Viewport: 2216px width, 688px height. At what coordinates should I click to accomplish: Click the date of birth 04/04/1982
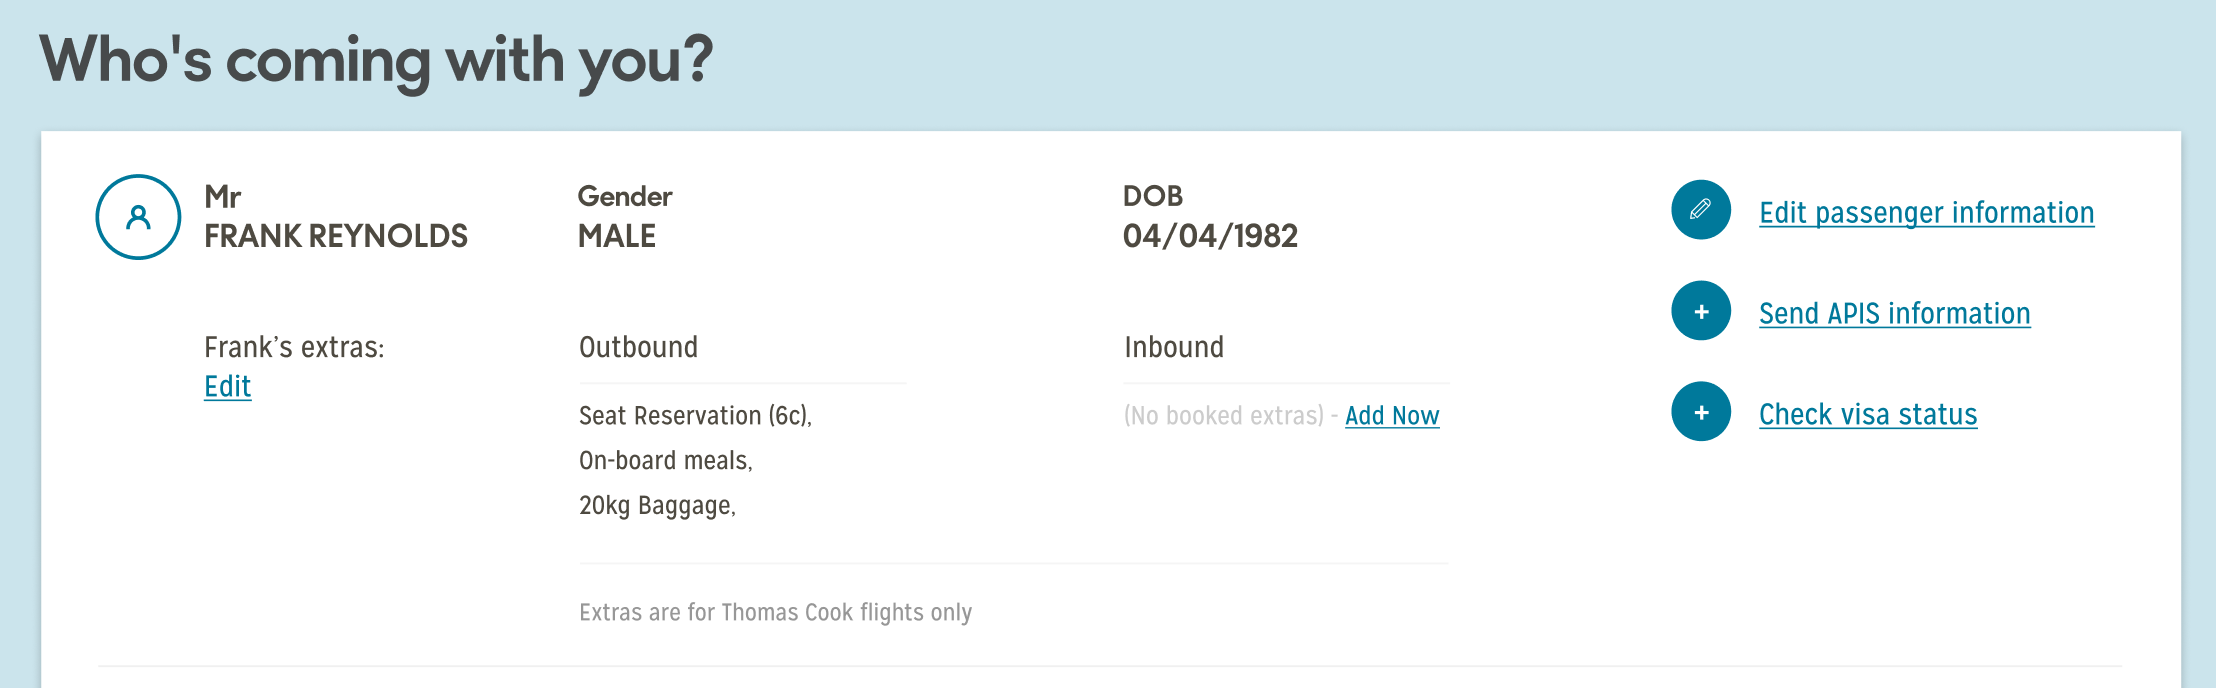tap(1210, 236)
